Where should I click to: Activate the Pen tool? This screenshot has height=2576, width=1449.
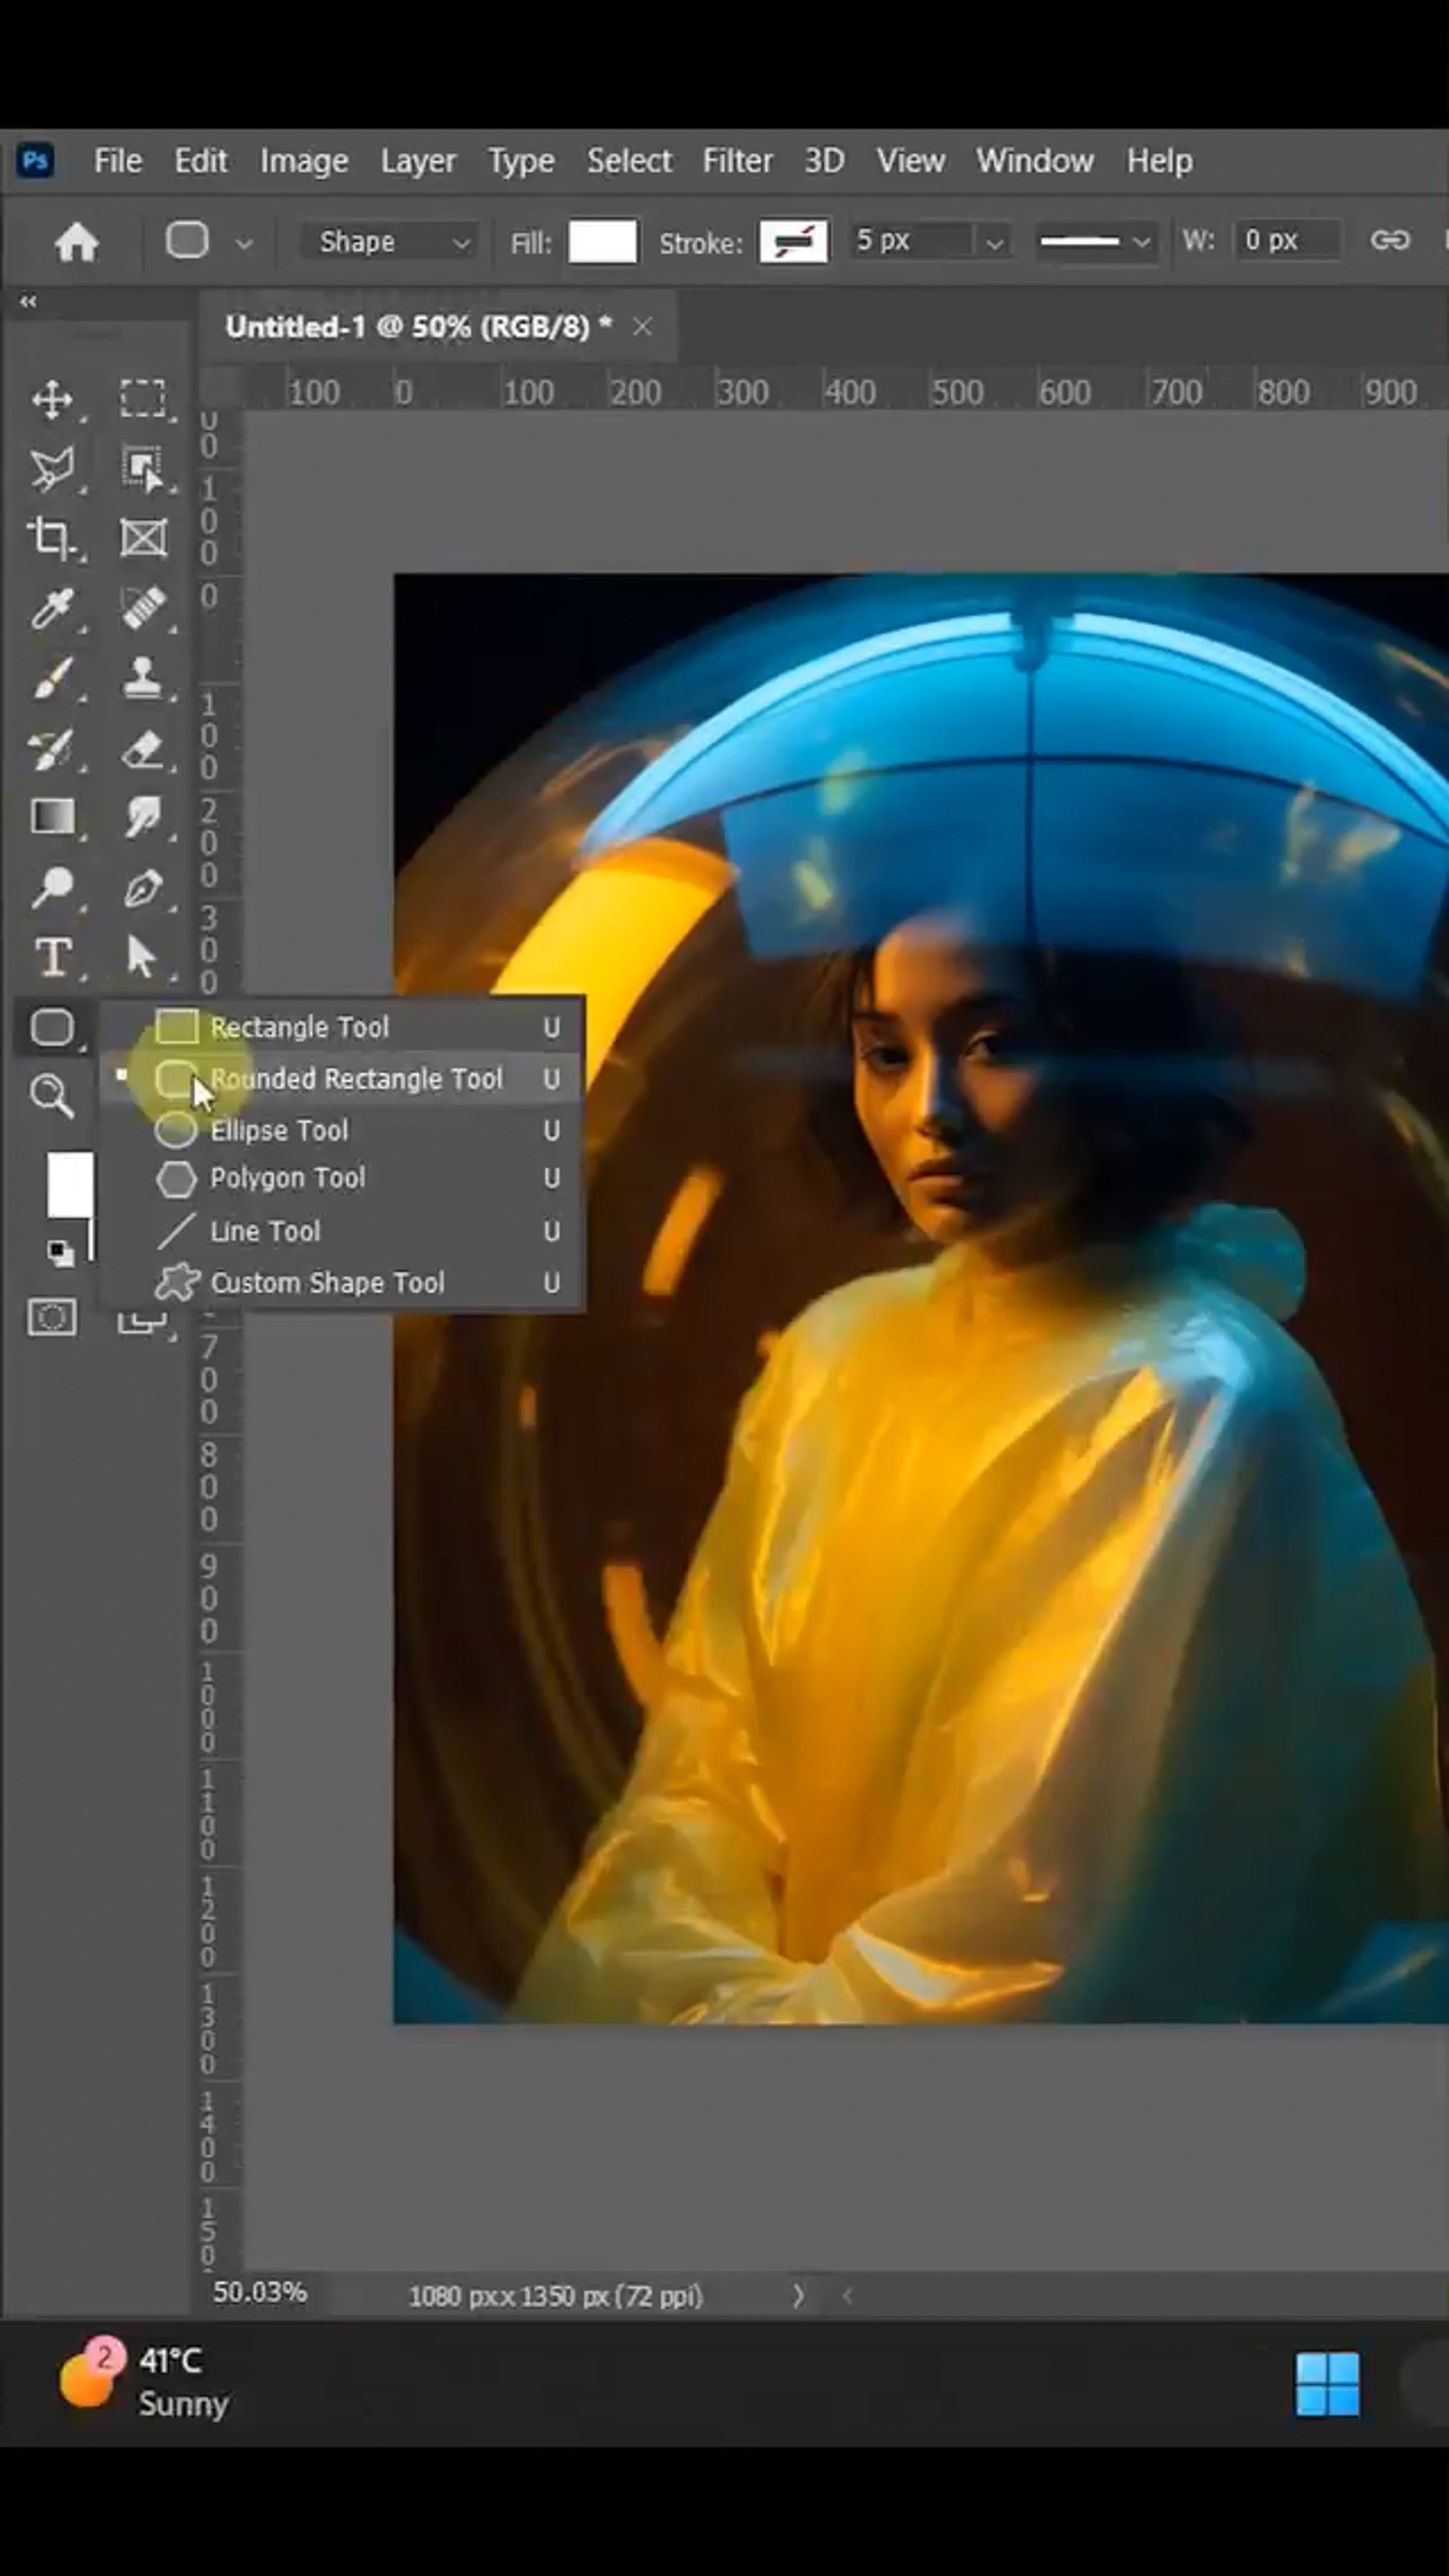tap(143, 888)
